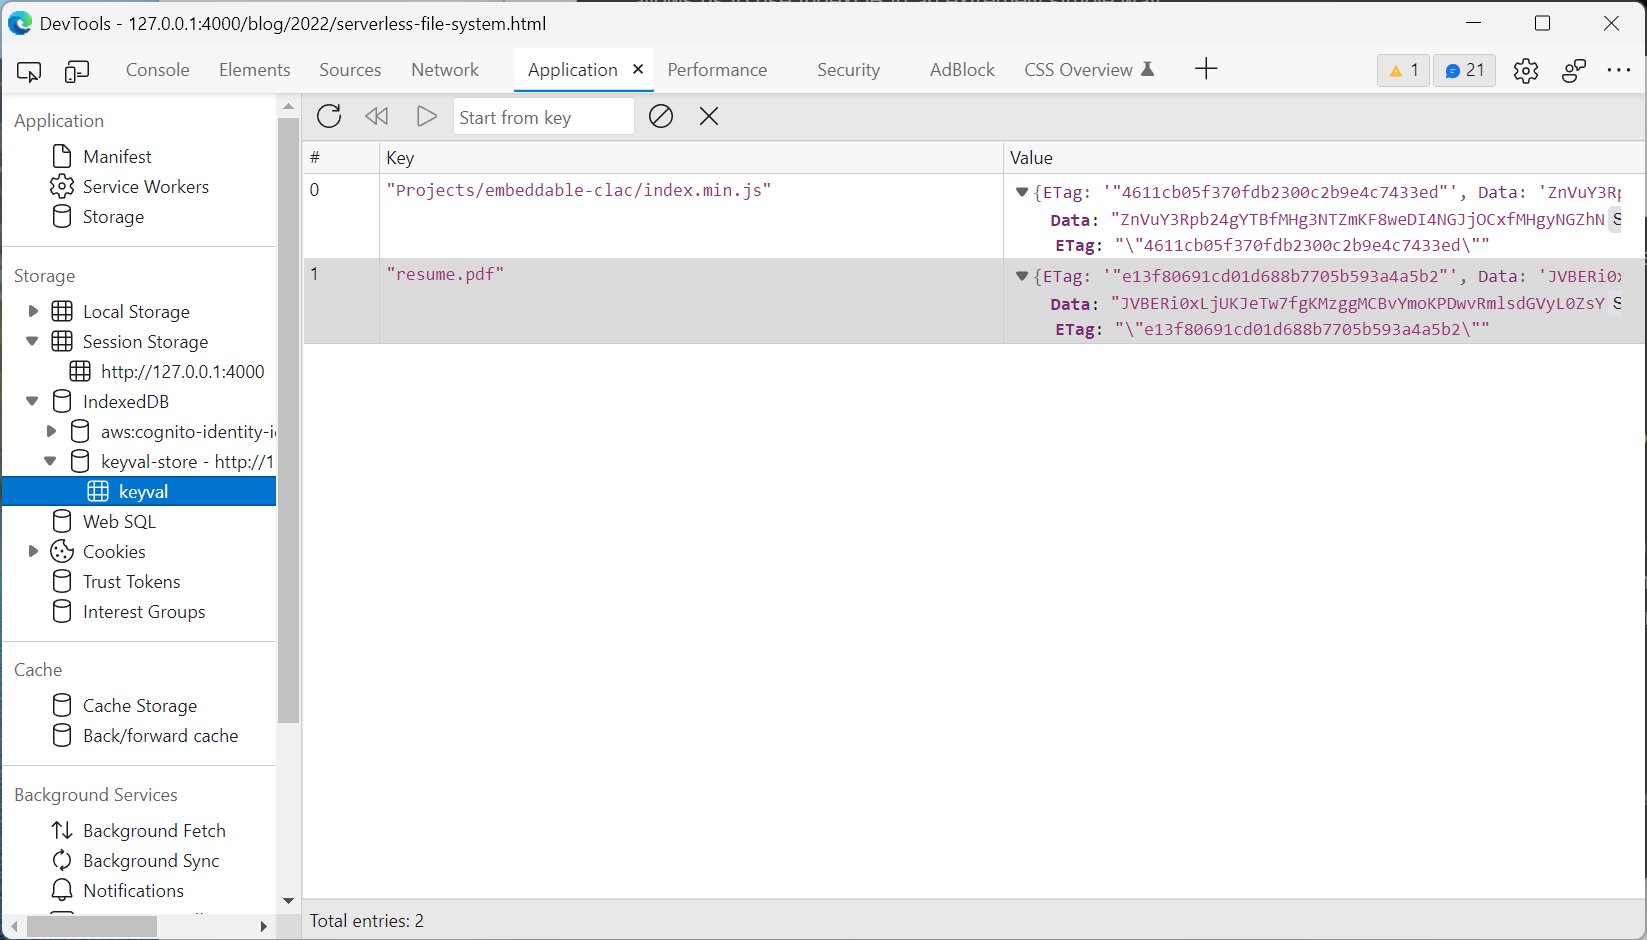This screenshot has height=940, width=1647.
Task: Close the Application tab
Action: (638, 69)
